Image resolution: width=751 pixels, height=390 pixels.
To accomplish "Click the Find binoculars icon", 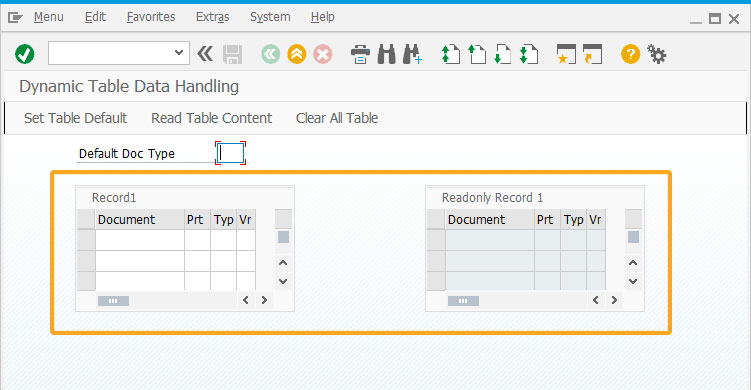I will pos(387,54).
